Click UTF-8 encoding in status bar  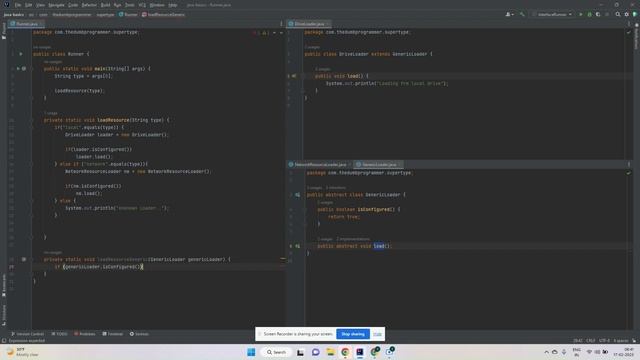click(604, 340)
